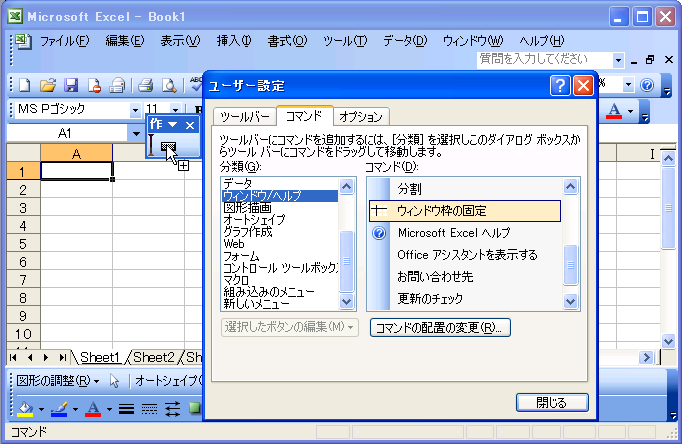
Task: Select 新しいメニュー category
Action: pyautogui.click(x=280, y=304)
